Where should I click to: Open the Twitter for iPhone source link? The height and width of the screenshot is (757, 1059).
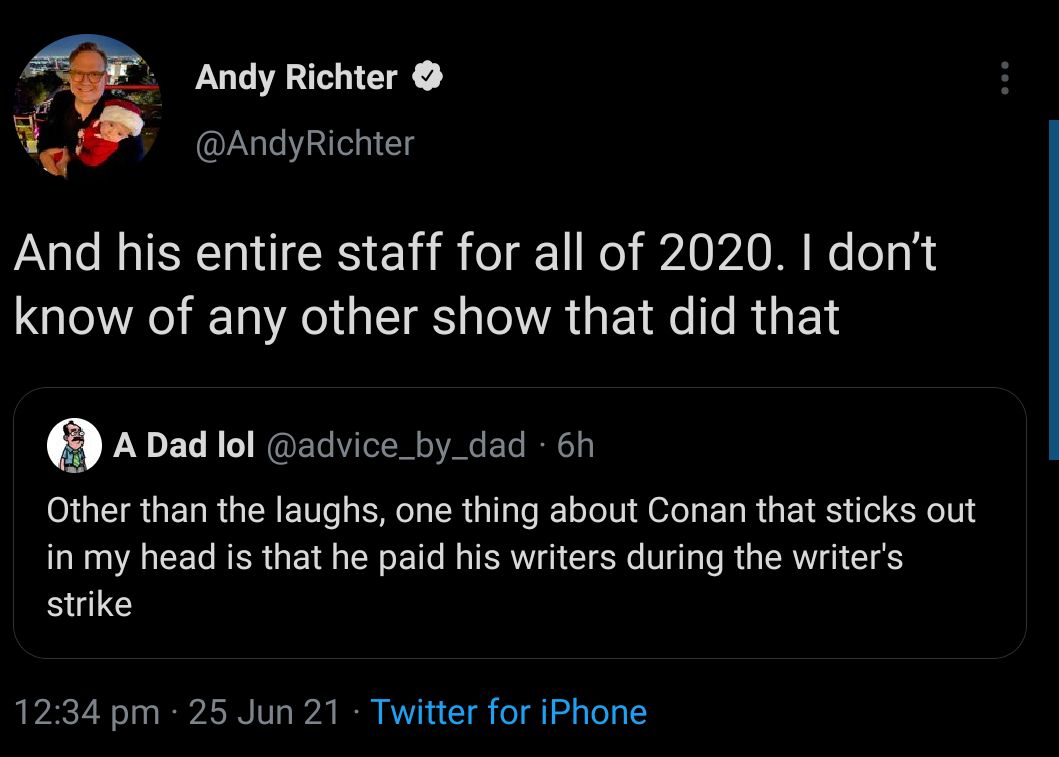click(508, 712)
